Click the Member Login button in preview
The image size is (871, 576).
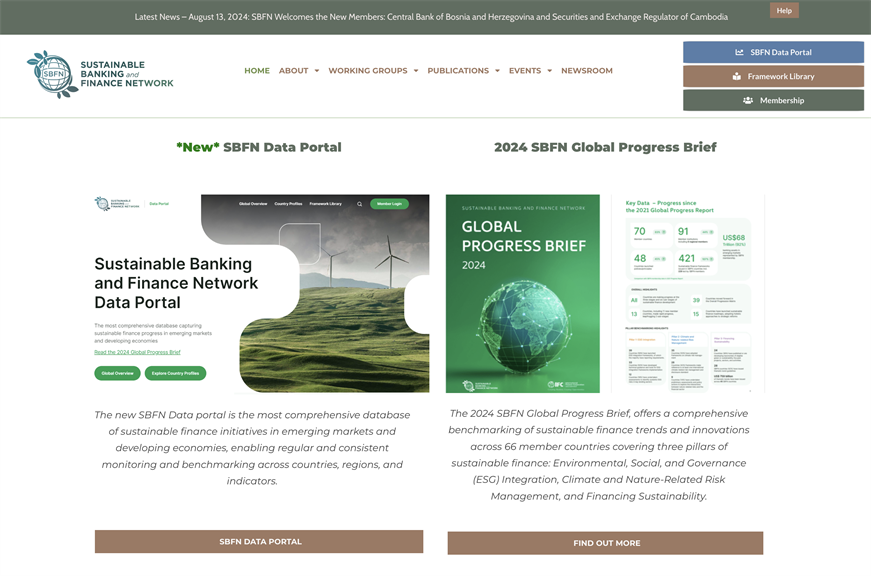tap(389, 204)
